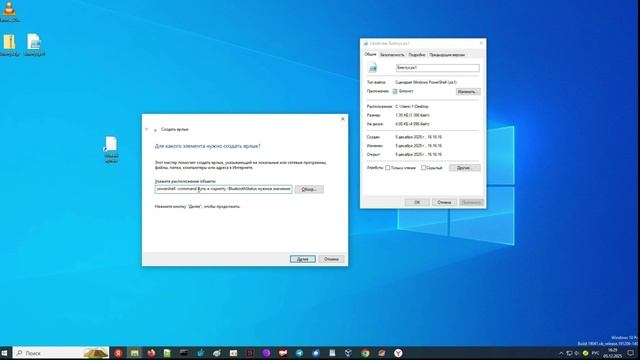Switch the РУС keyboard language indicator

click(596, 353)
